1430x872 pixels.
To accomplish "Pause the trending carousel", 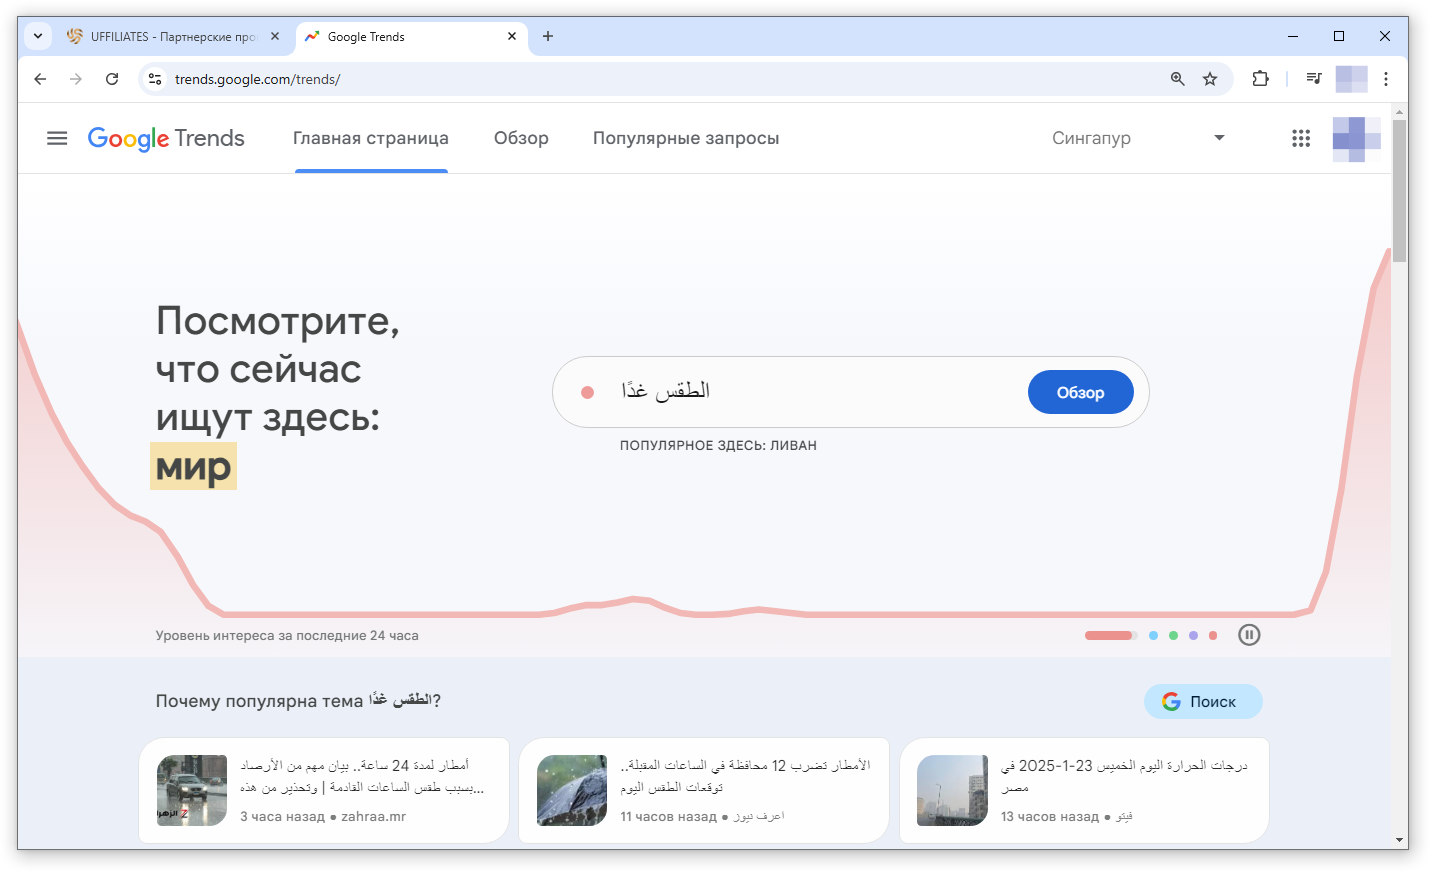I will 1249,635.
